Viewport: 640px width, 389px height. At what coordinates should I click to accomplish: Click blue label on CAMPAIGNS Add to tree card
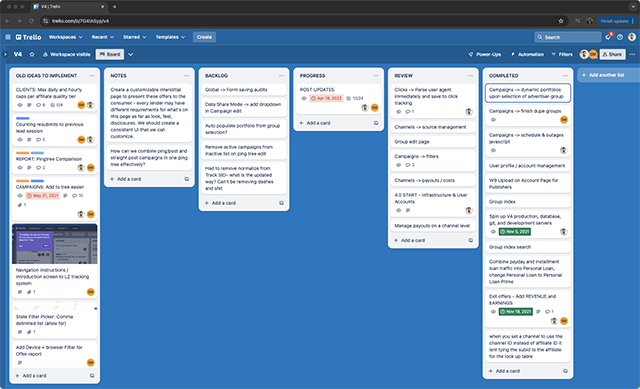[37, 181]
